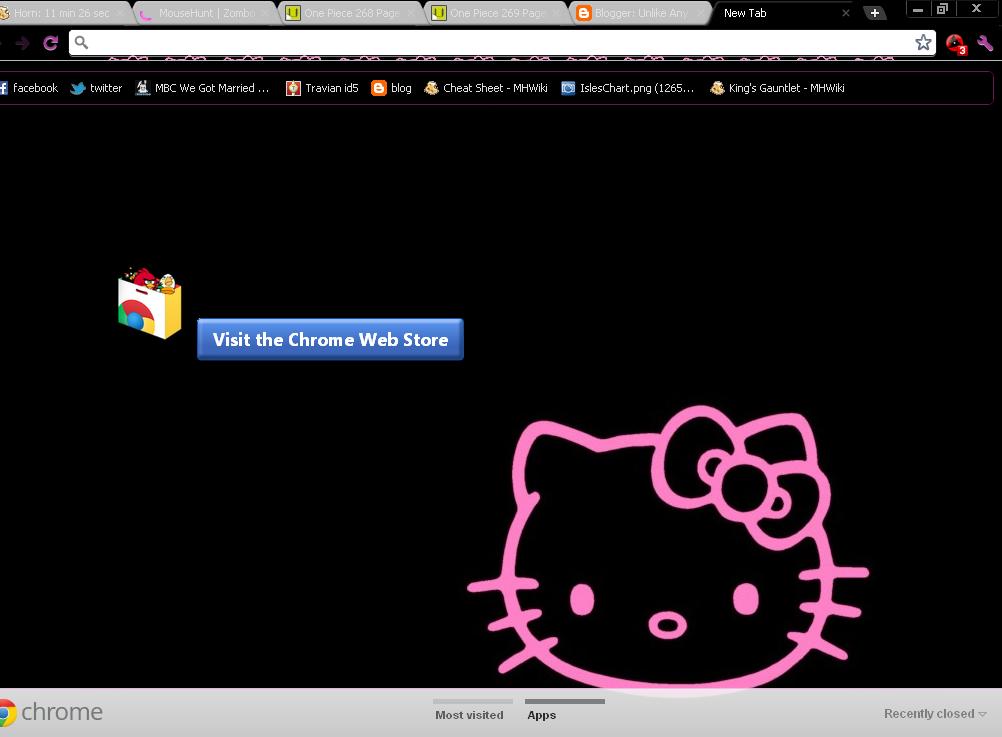
Task: Open the Travian id5 bookmark
Action: pos(322,88)
